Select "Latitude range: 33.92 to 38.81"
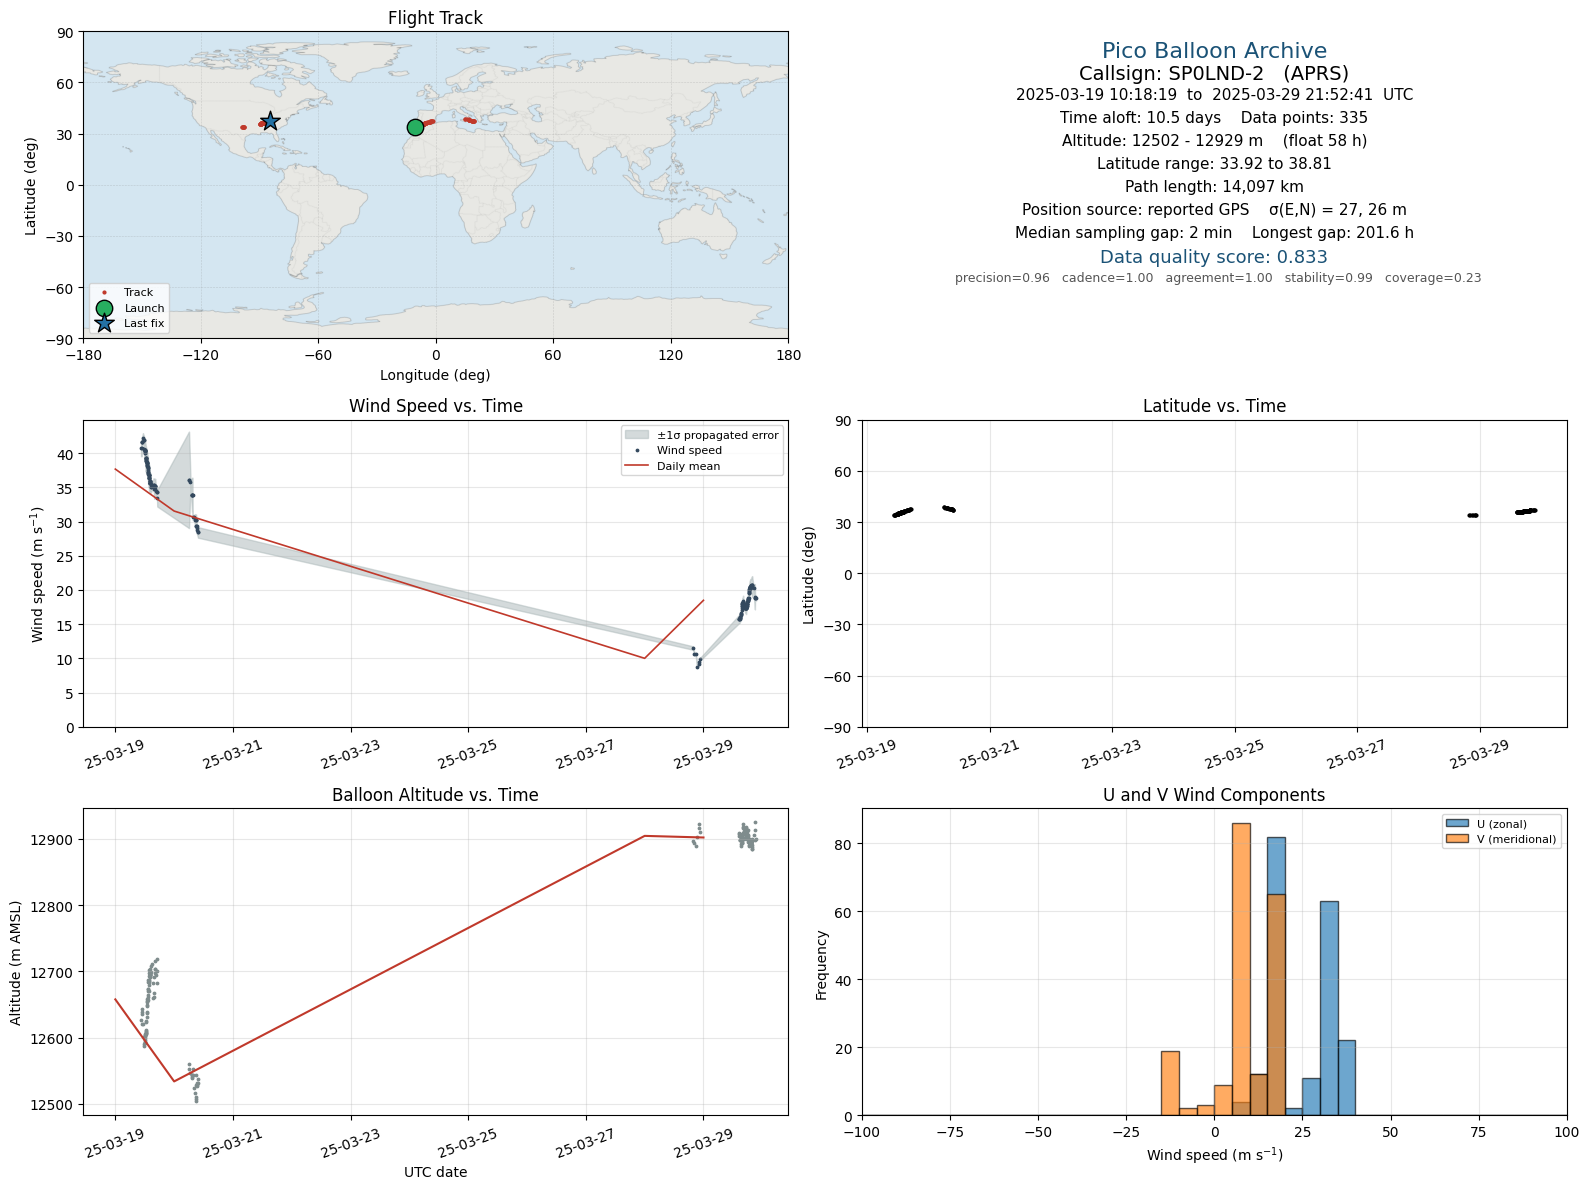The image size is (1590, 1189). [1214, 164]
